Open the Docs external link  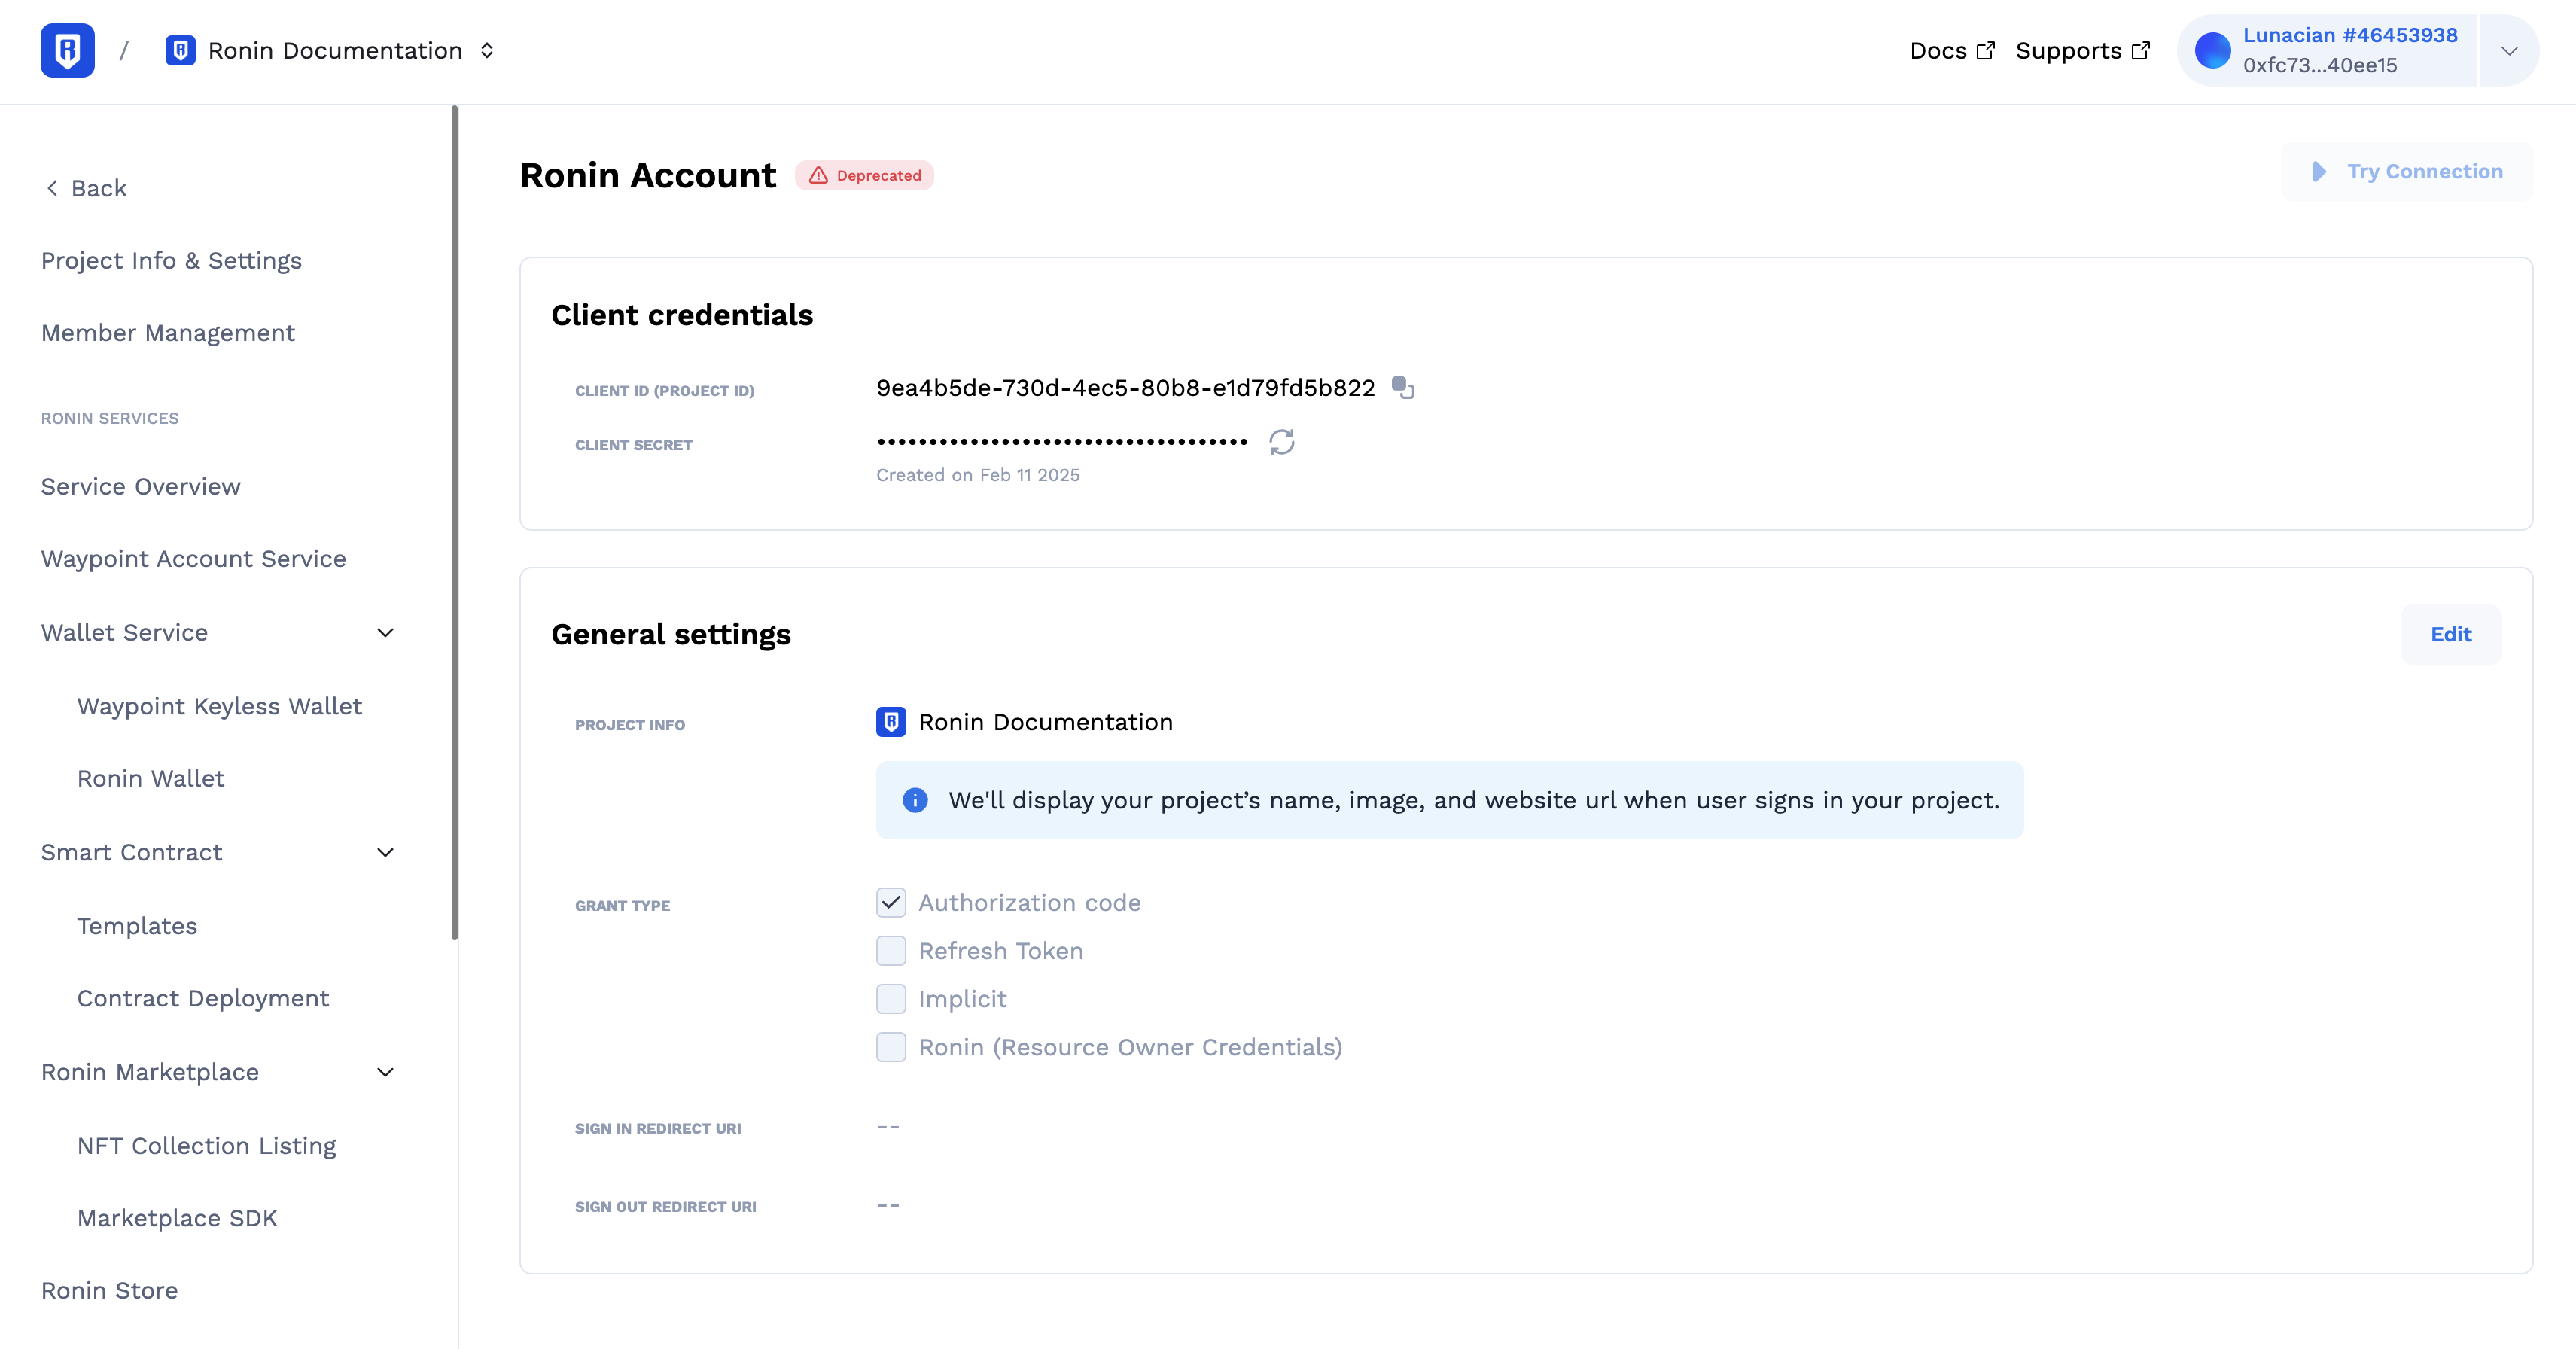[x=1951, y=50]
